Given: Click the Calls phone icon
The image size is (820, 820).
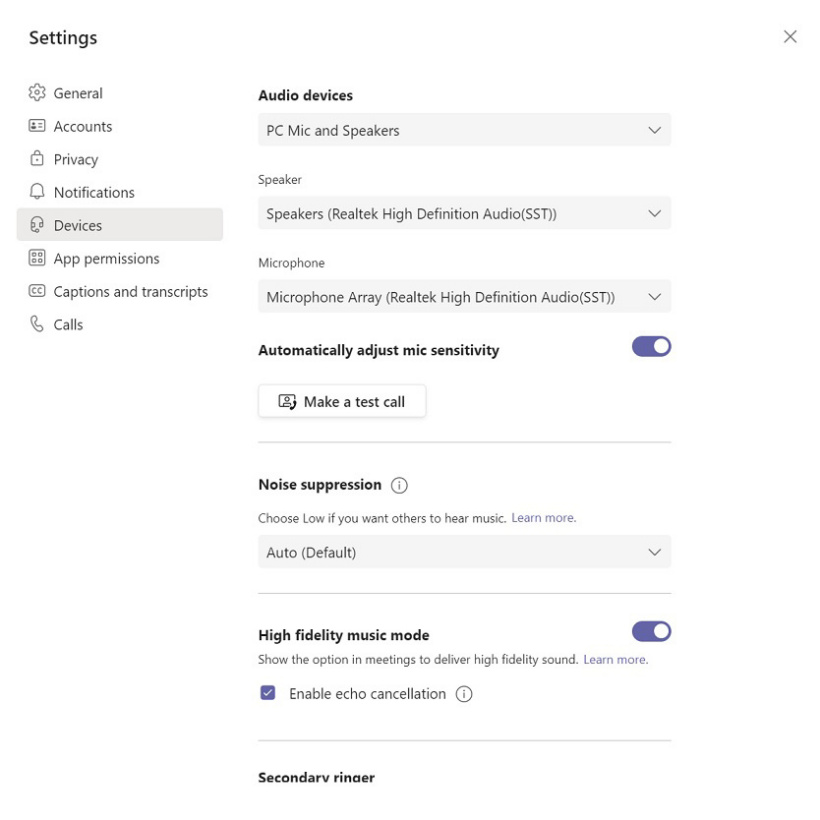Looking at the screenshot, I should point(38,324).
